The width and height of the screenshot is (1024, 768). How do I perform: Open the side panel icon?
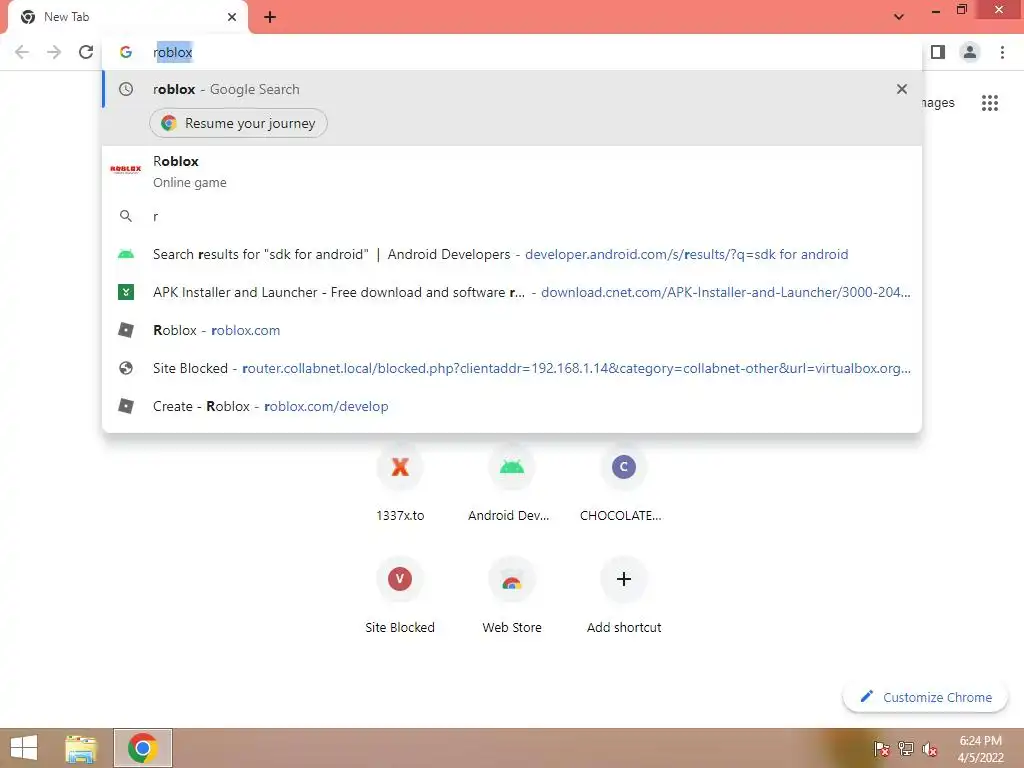[x=938, y=52]
